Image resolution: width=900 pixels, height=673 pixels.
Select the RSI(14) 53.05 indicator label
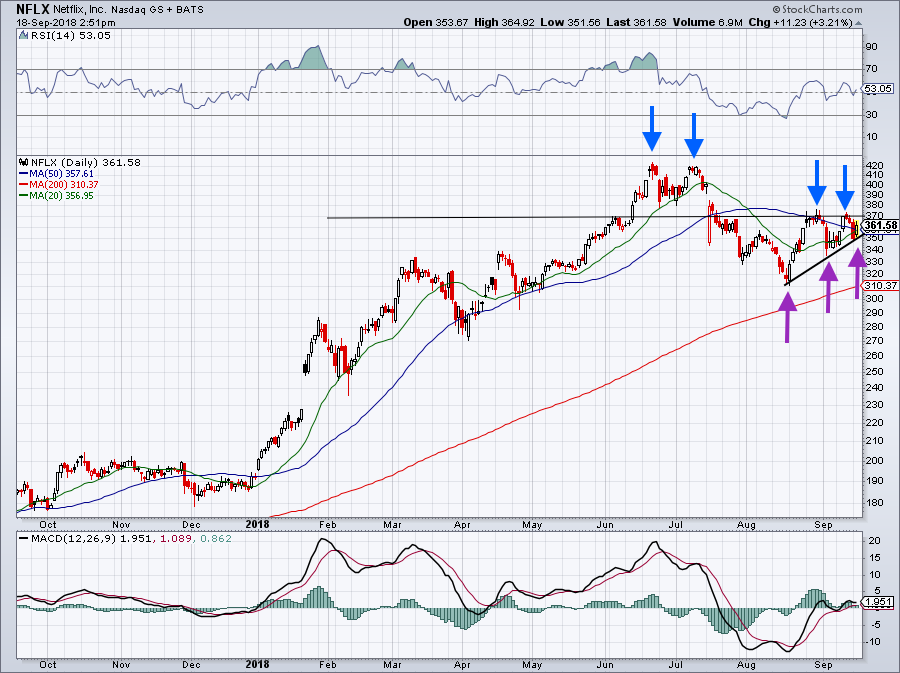71,36
